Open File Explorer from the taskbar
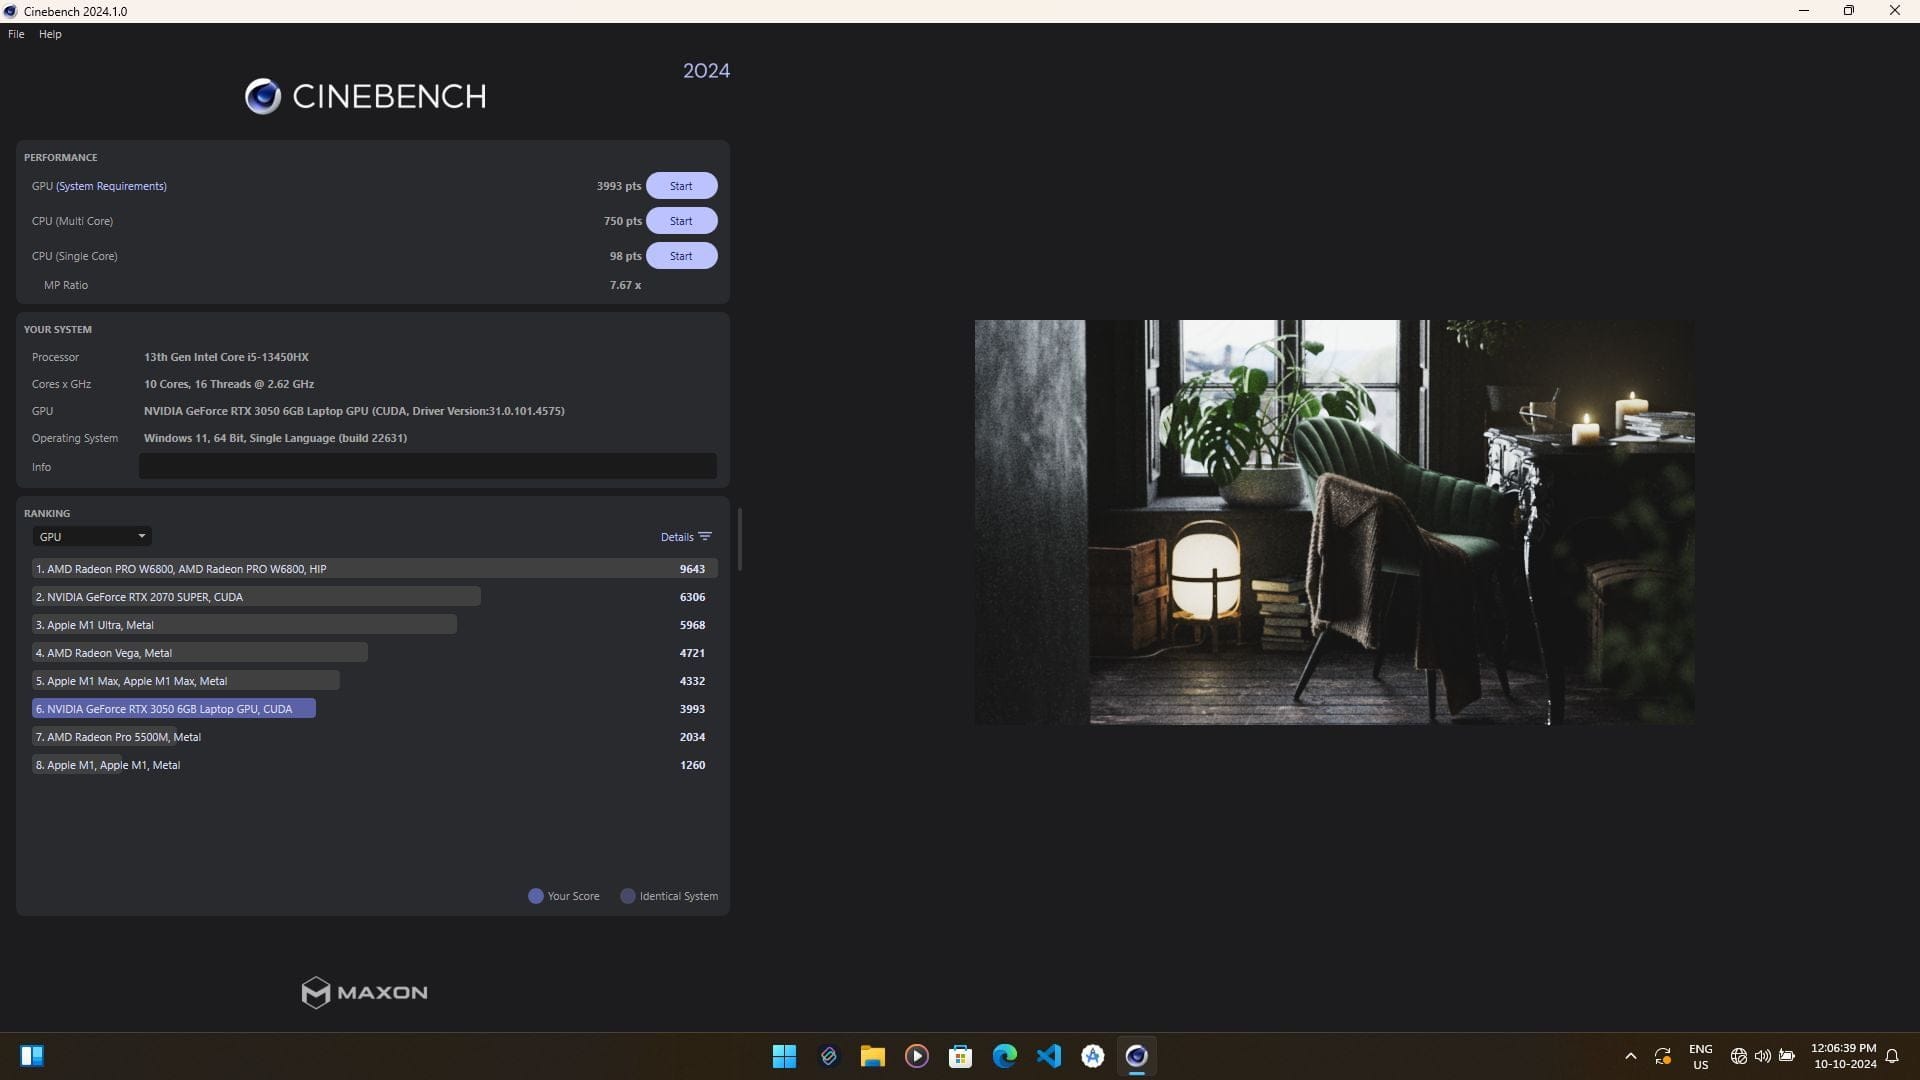The image size is (1920, 1080). (873, 1056)
